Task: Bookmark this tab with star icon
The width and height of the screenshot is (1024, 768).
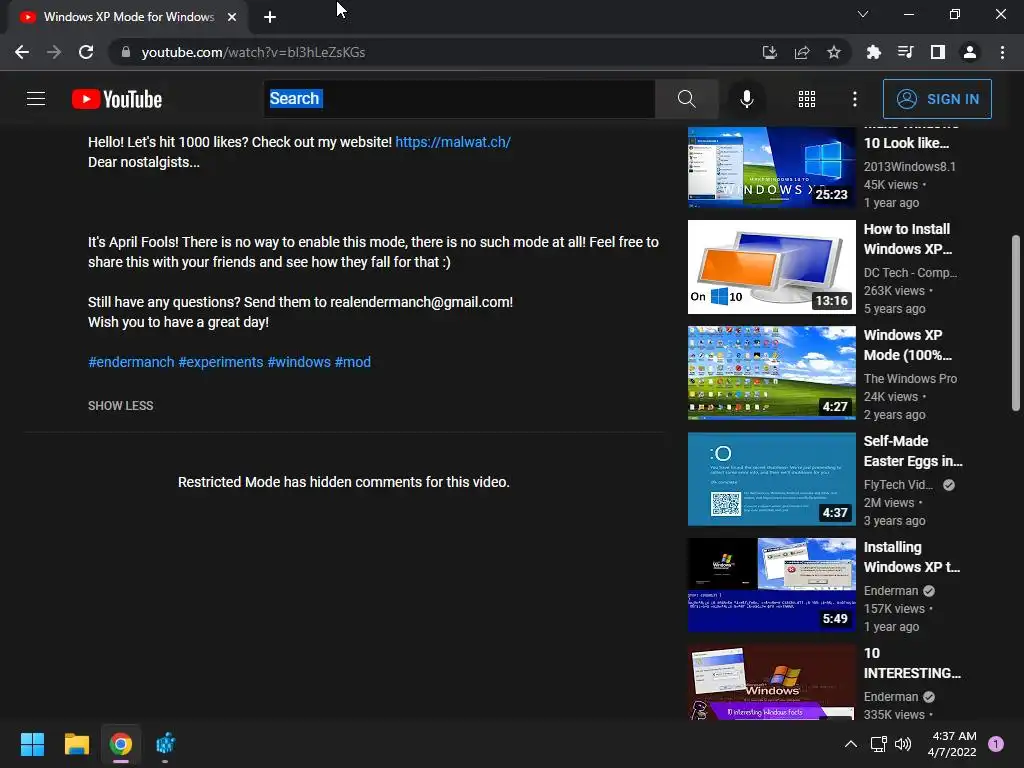Action: pyautogui.click(x=833, y=52)
